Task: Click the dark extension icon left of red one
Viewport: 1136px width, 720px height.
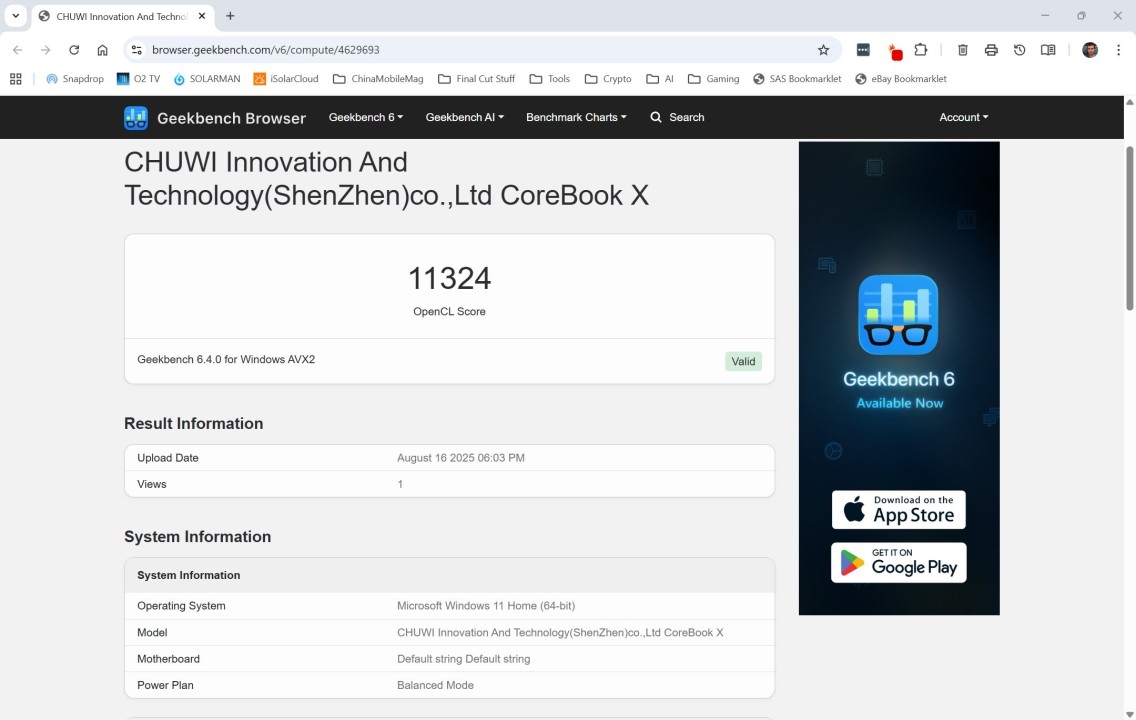Action: (x=863, y=50)
